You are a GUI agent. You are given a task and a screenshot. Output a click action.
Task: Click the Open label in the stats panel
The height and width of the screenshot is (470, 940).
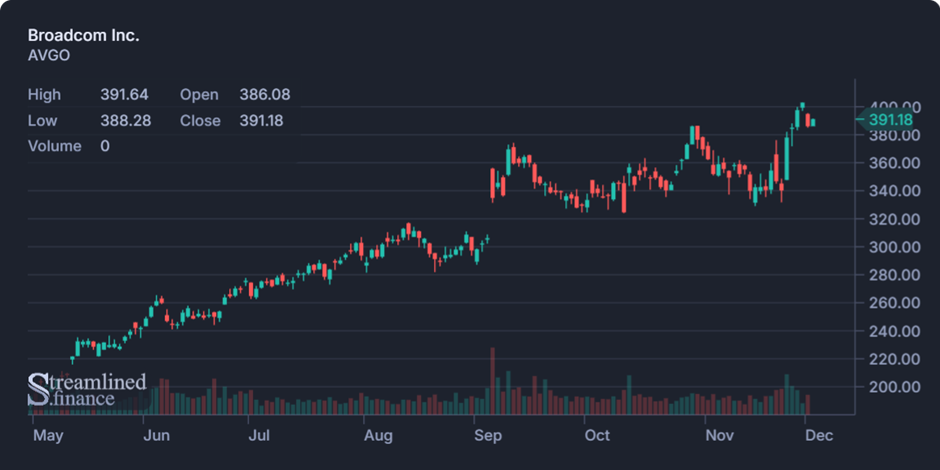tap(200, 95)
